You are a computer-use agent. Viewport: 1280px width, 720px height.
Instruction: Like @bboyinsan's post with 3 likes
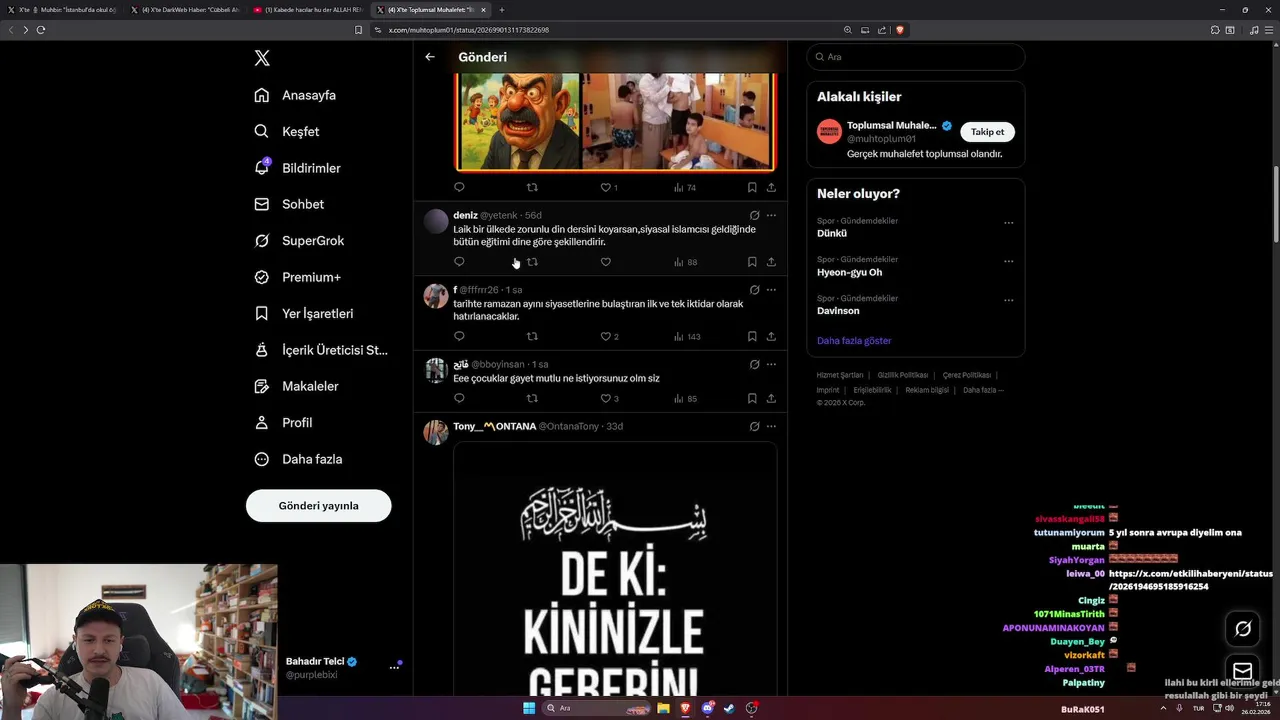coord(609,398)
